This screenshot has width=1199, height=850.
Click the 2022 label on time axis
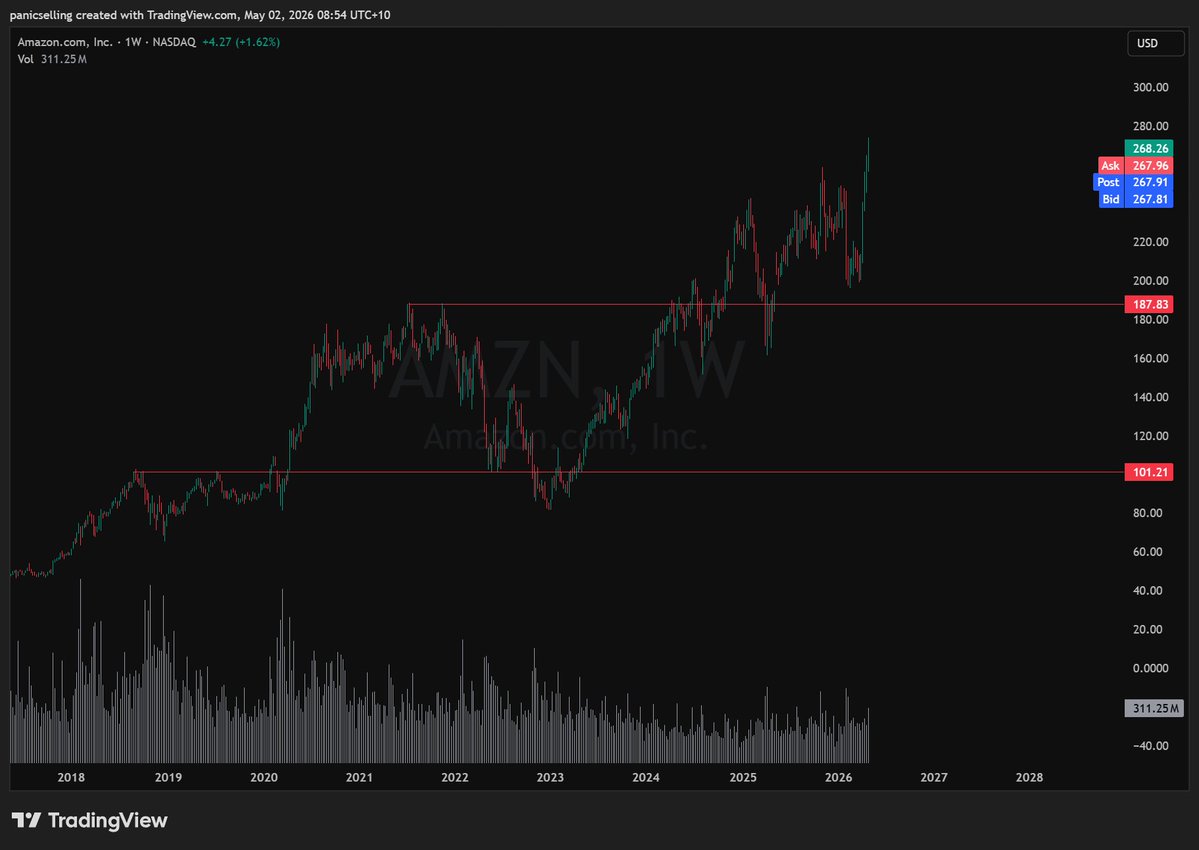[x=455, y=777]
